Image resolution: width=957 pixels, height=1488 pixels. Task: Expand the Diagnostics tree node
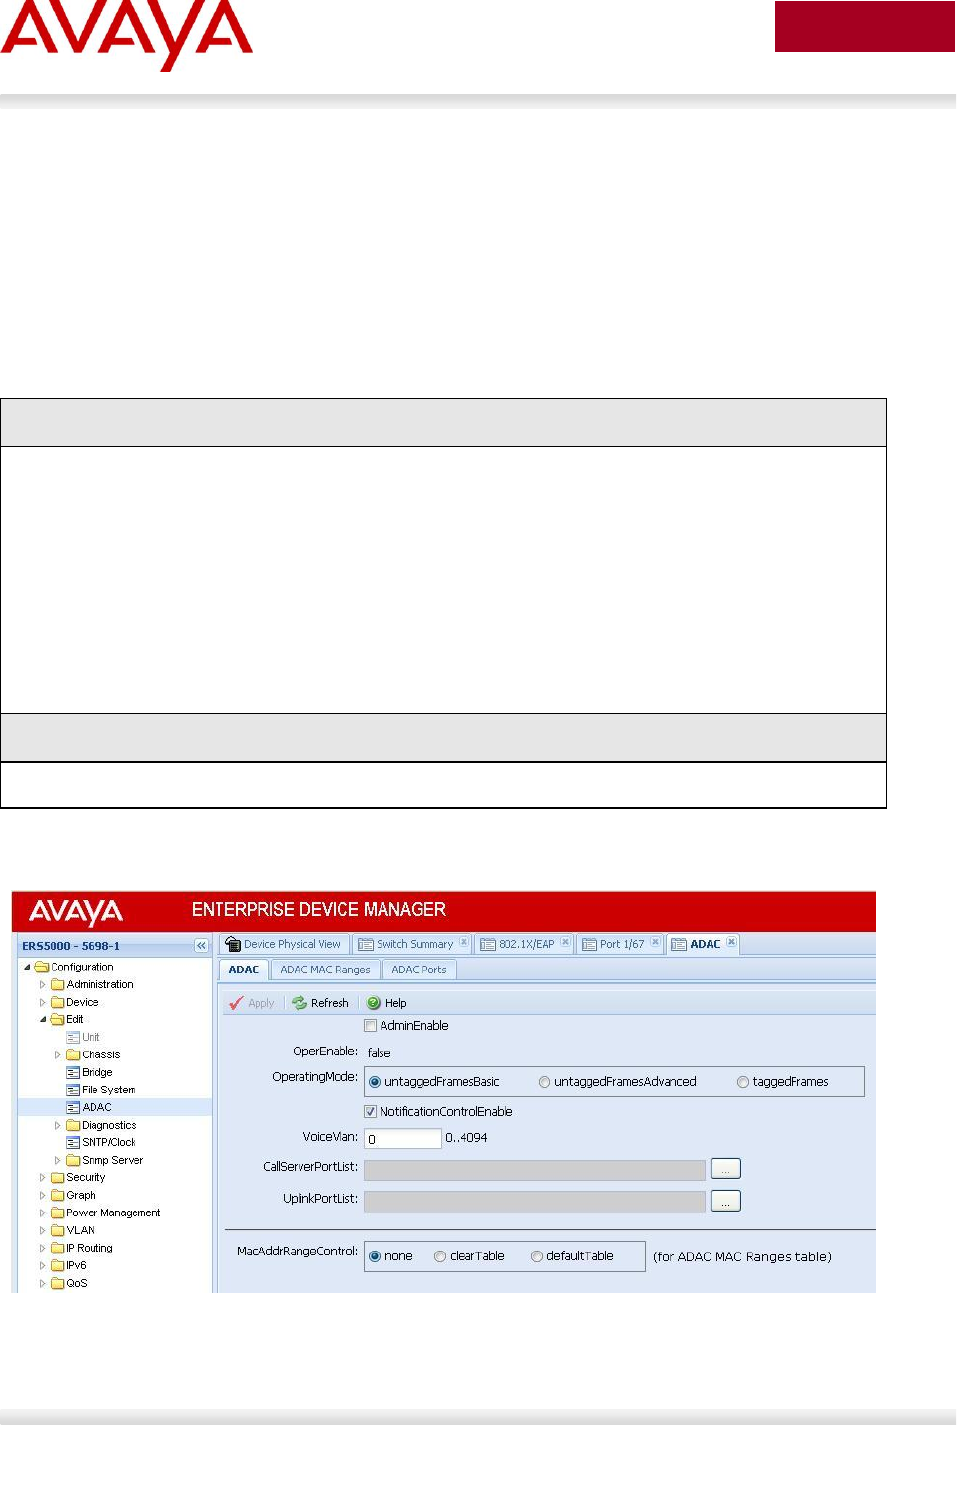pos(57,1125)
